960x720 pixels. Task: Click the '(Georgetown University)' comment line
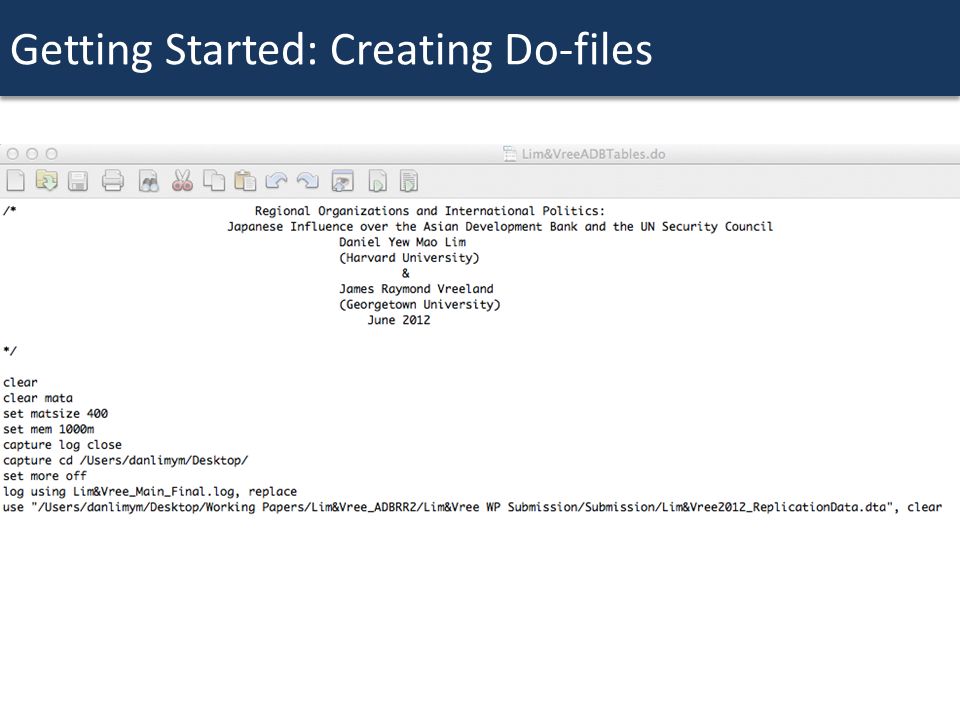coord(419,304)
